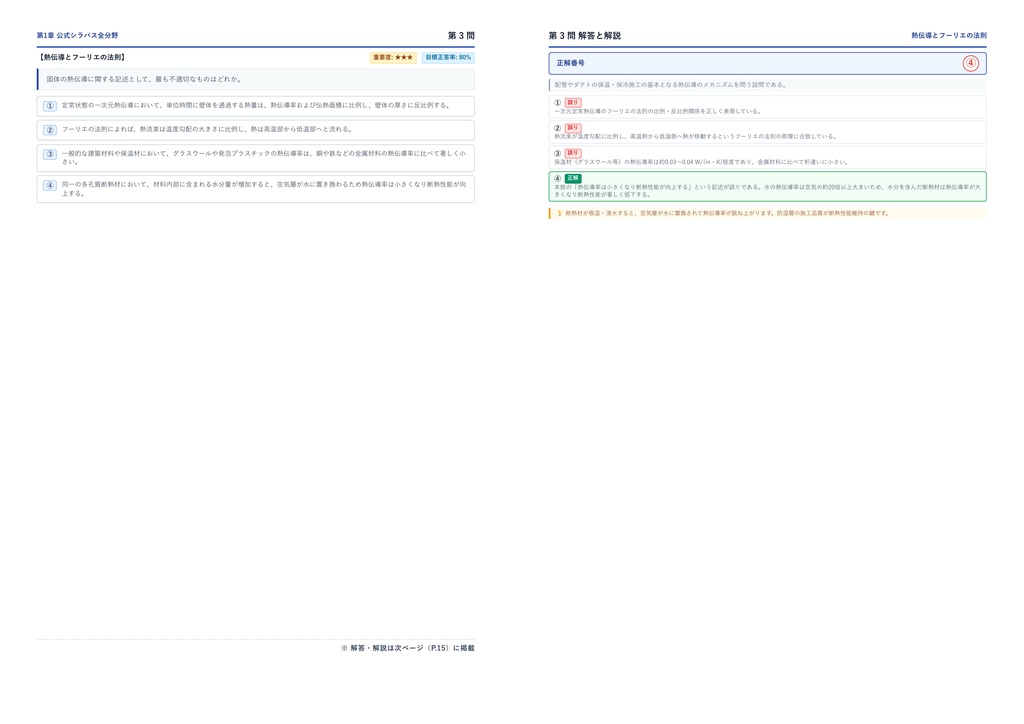Click the top-right 熱伝導とフーリエの法則 header link
This screenshot has height=724, width=1024.
tap(949, 35)
